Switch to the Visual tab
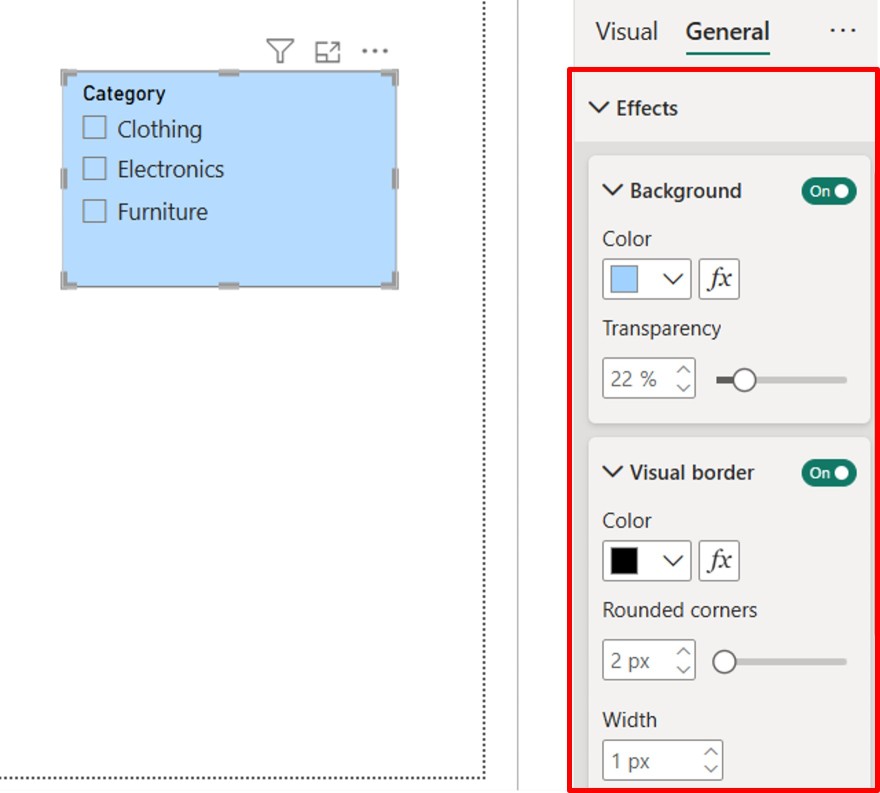 (626, 32)
